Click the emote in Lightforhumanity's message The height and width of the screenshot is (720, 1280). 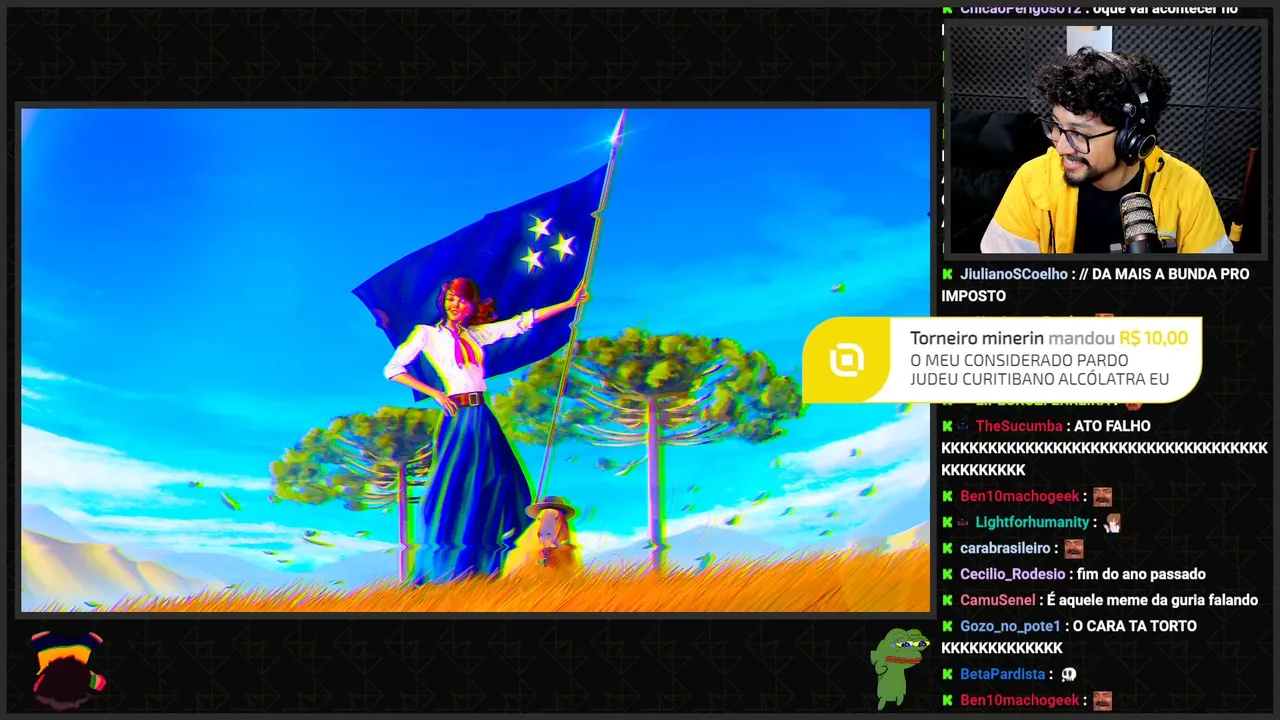click(1112, 522)
